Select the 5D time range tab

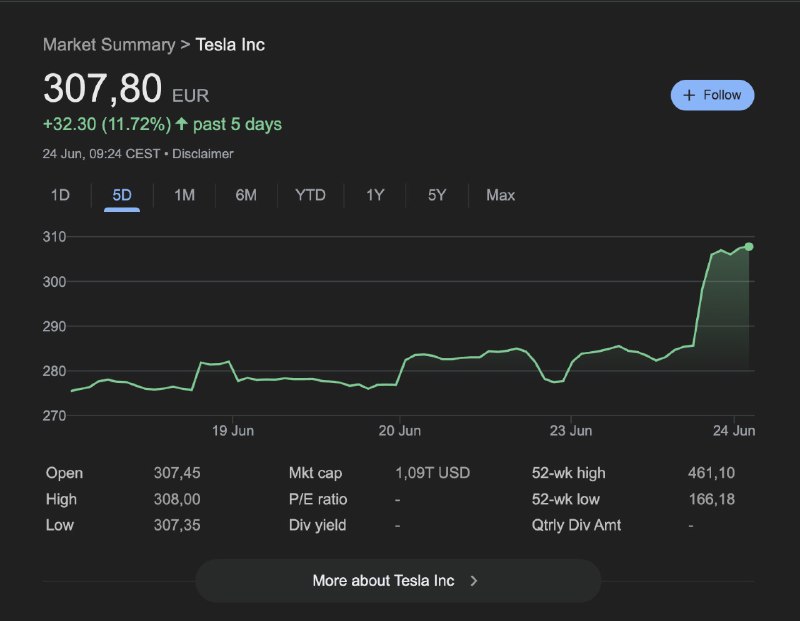click(122, 195)
